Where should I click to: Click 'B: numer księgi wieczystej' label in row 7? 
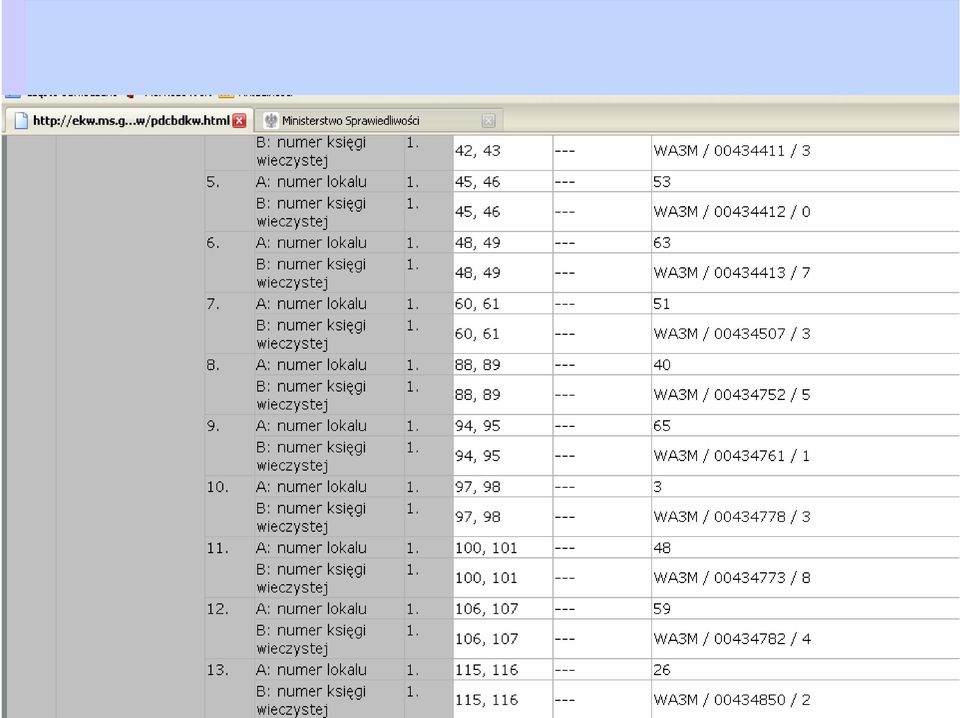coord(311,334)
